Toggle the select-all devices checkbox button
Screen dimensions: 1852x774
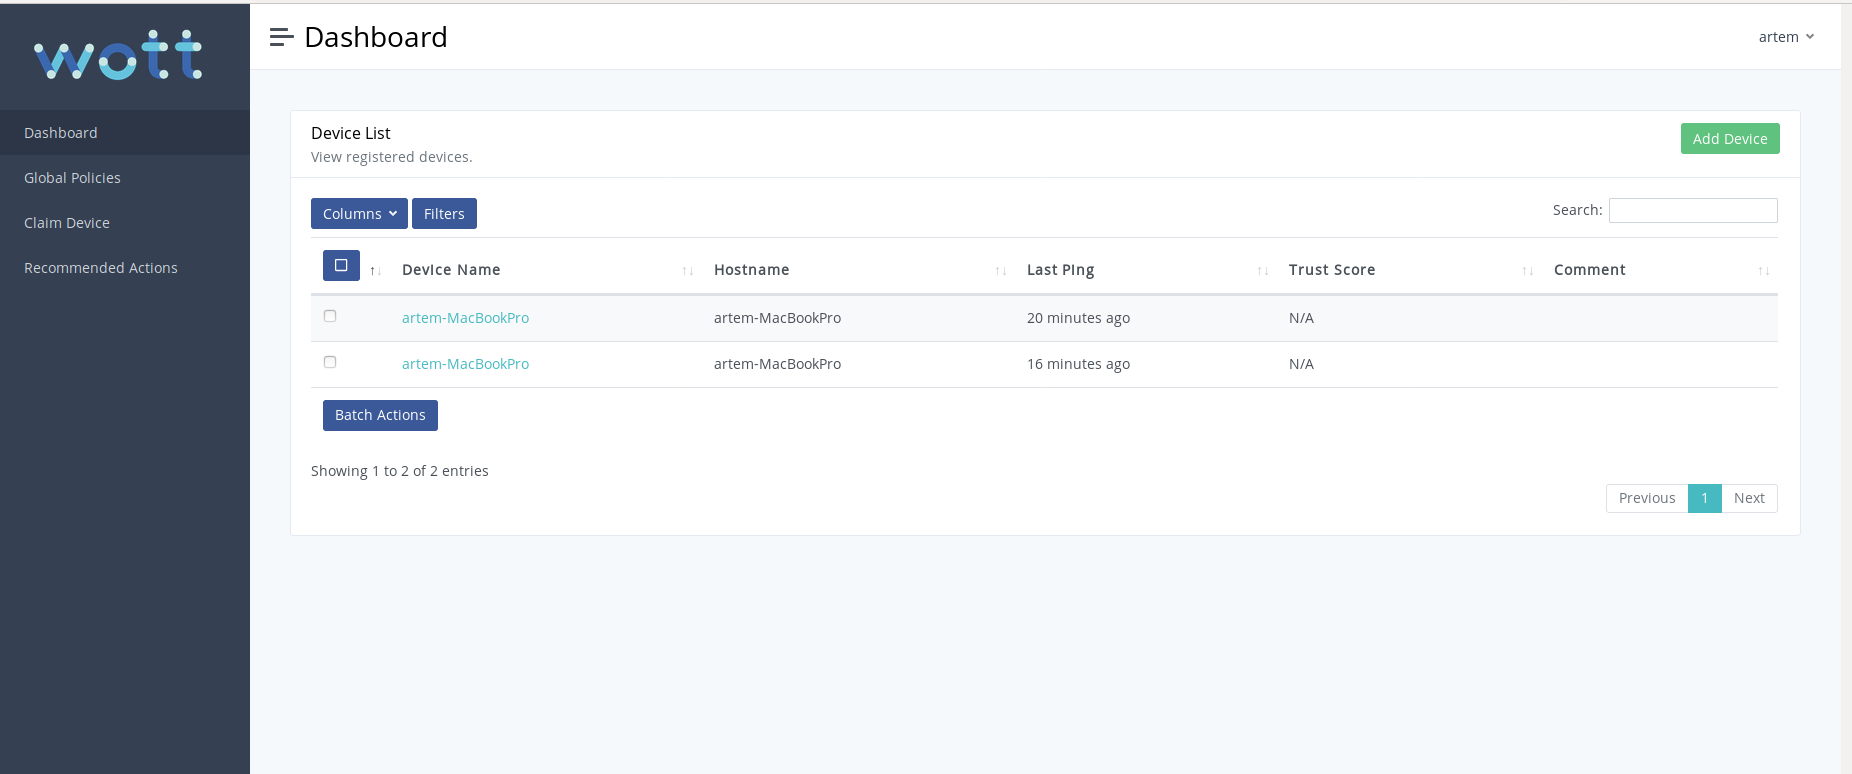pyautogui.click(x=341, y=265)
